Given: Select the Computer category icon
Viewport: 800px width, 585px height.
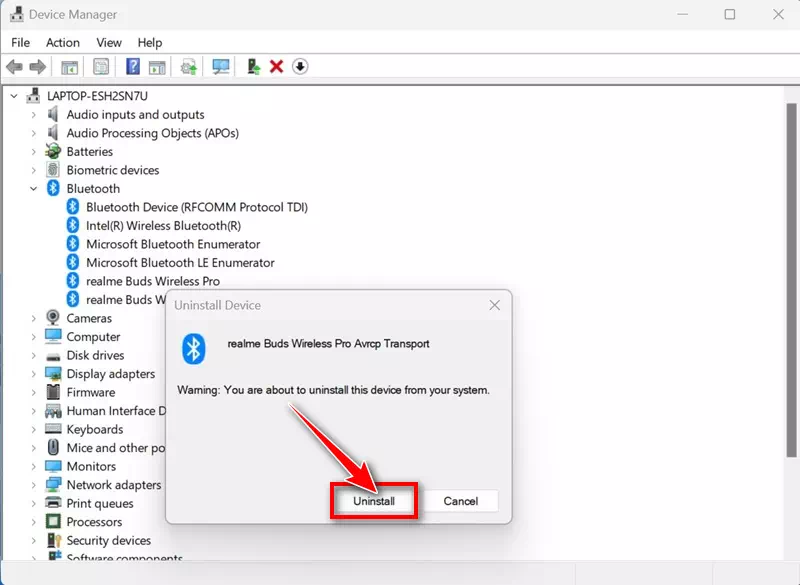Looking at the screenshot, I should (53, 337).
